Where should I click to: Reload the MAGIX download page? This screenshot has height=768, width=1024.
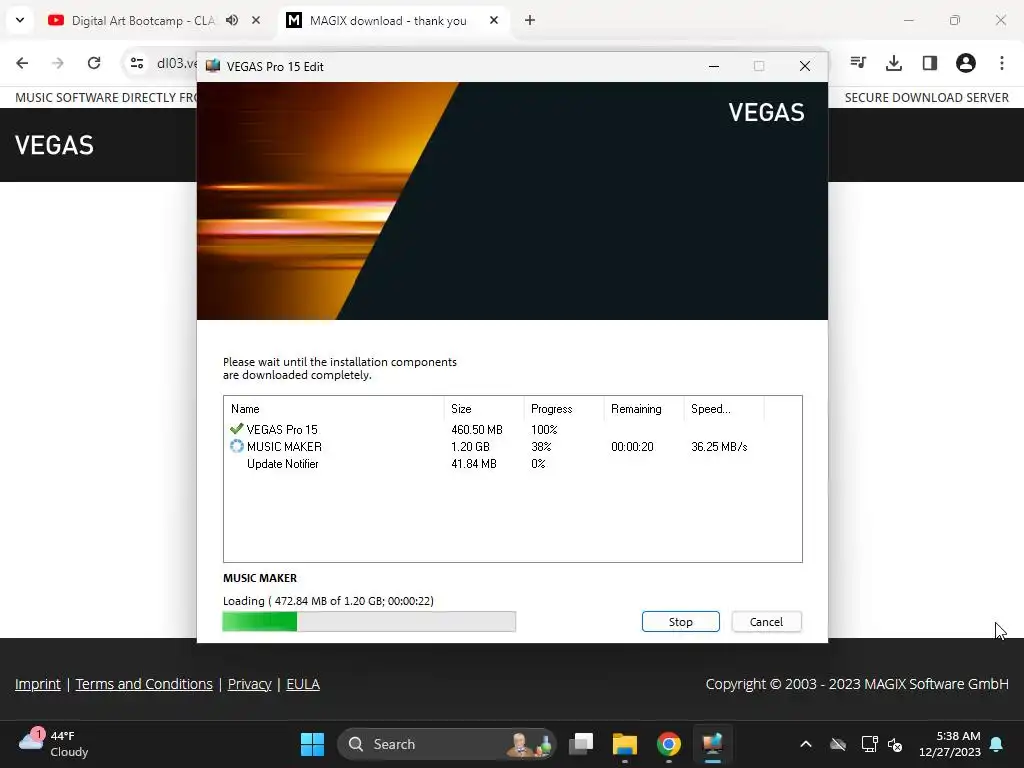click(94, 63)
